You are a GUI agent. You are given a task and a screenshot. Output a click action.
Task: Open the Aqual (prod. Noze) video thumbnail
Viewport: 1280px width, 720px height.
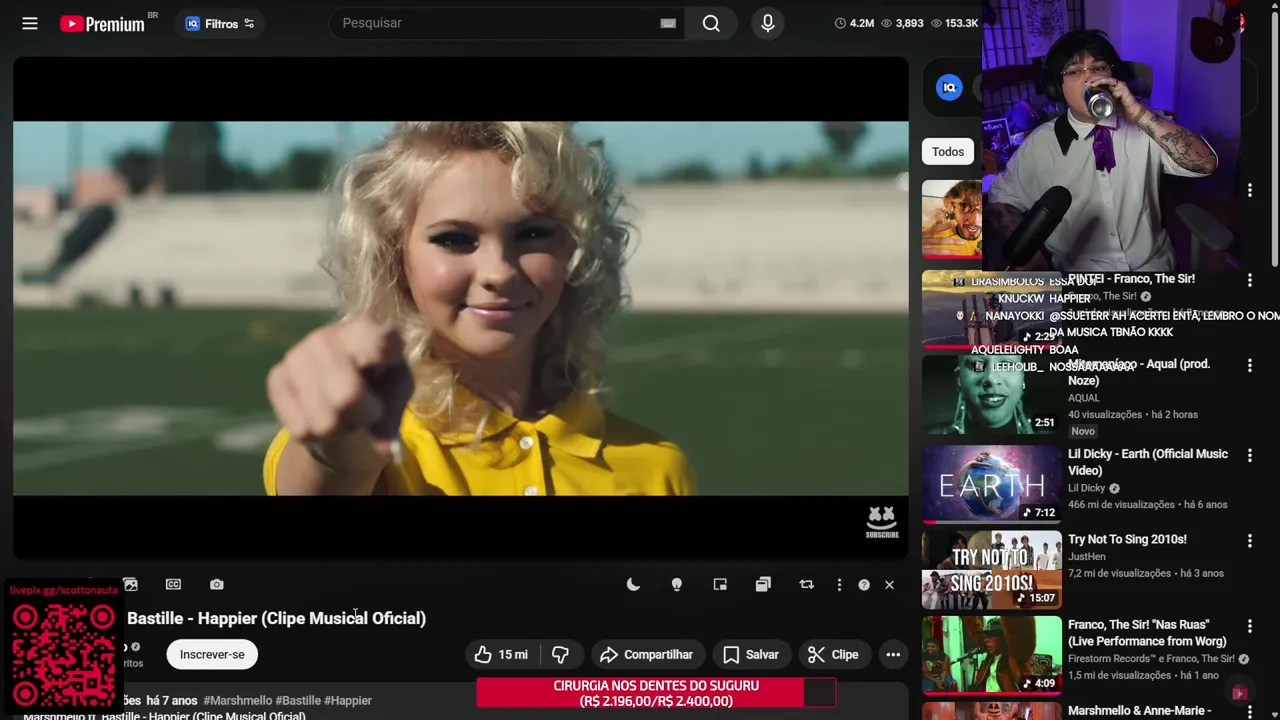coord(991,396)
